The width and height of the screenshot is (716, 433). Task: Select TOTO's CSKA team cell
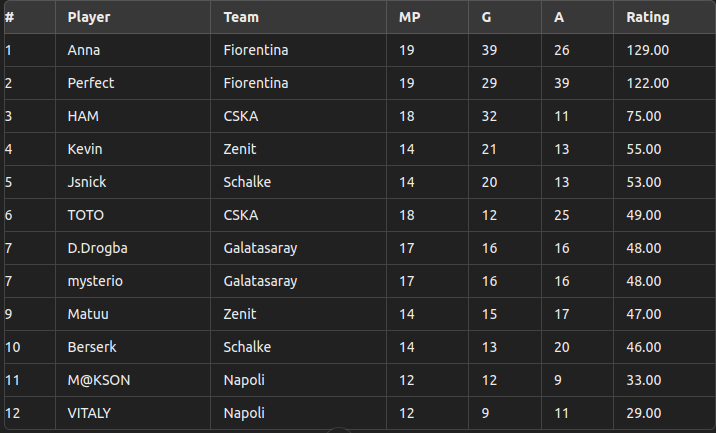(x=298, y=215)
